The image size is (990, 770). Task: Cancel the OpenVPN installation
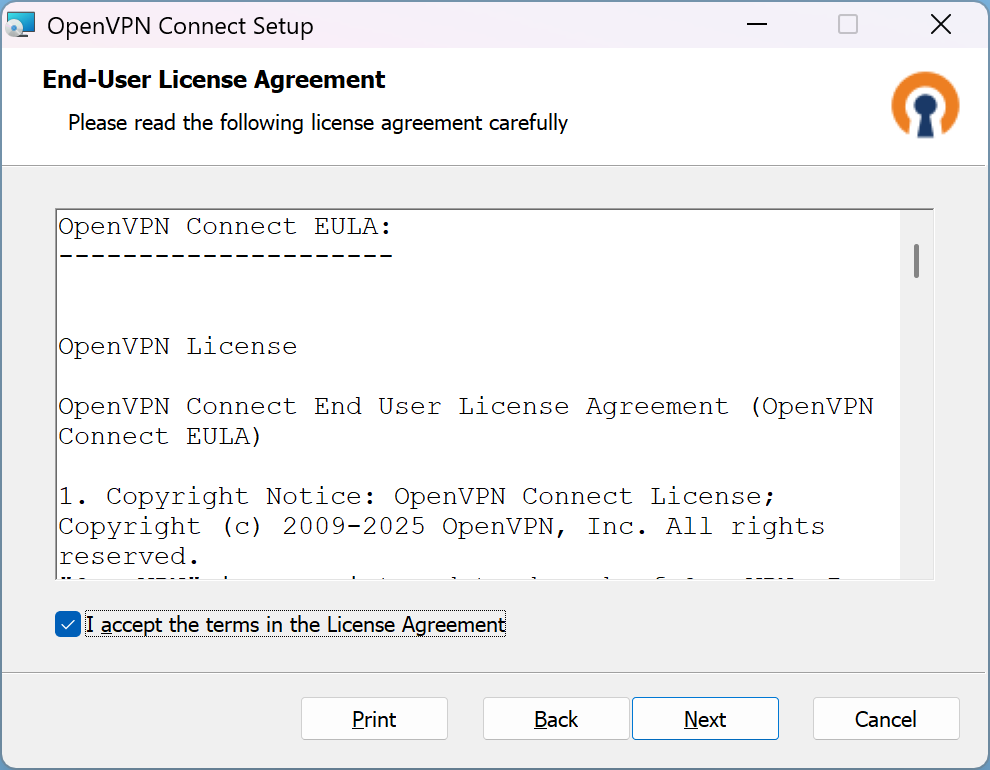coord(886,719)
